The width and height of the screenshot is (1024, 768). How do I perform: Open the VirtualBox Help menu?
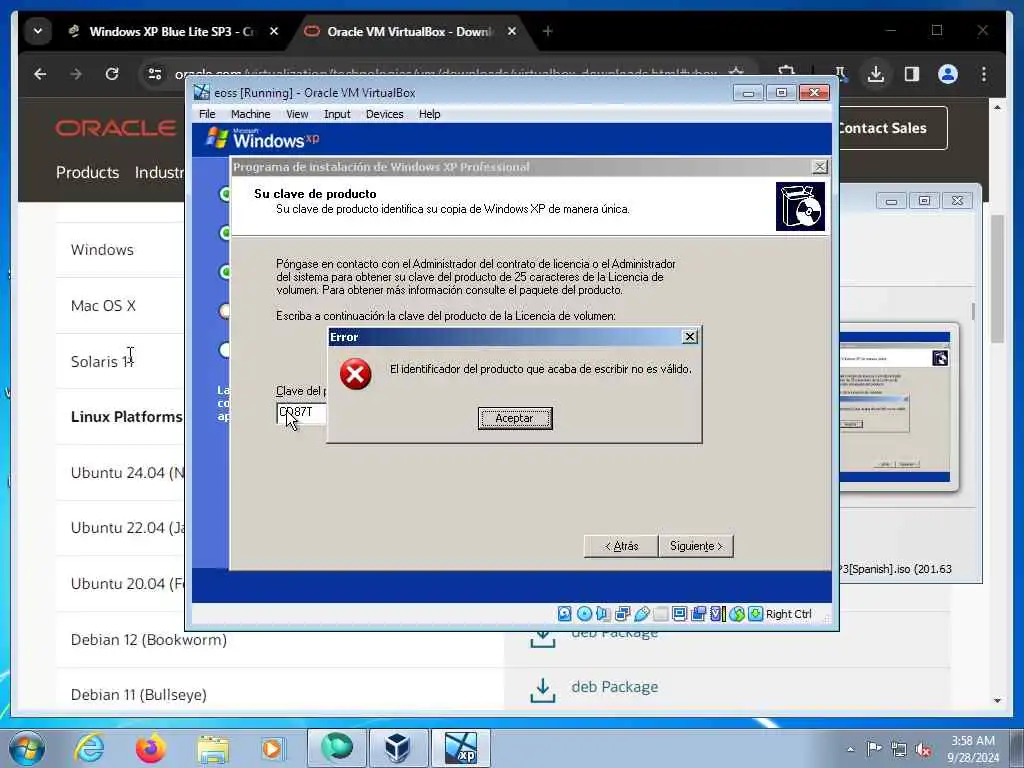(430, 114)
